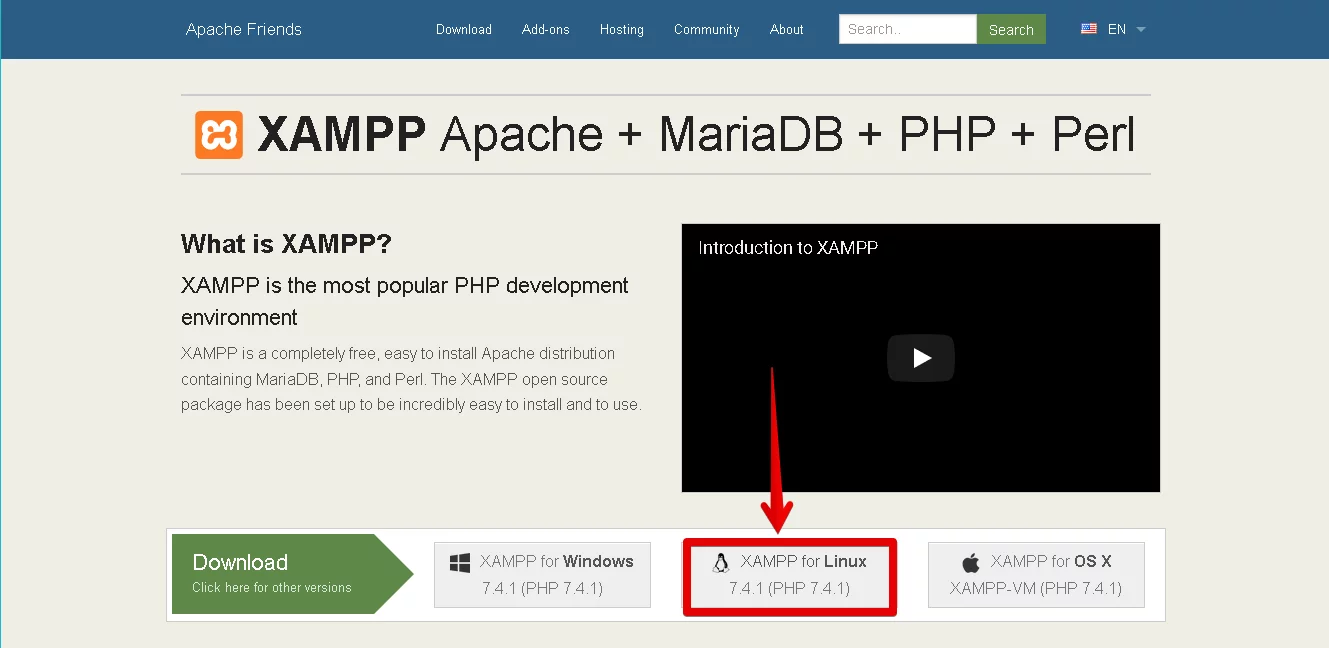
Task: Go to the Hosting menu item
Action: coord(622,29)
